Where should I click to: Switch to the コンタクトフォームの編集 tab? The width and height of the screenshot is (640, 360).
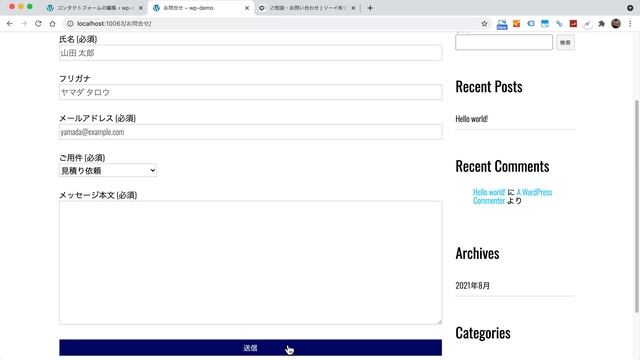(x=94, y=8)
